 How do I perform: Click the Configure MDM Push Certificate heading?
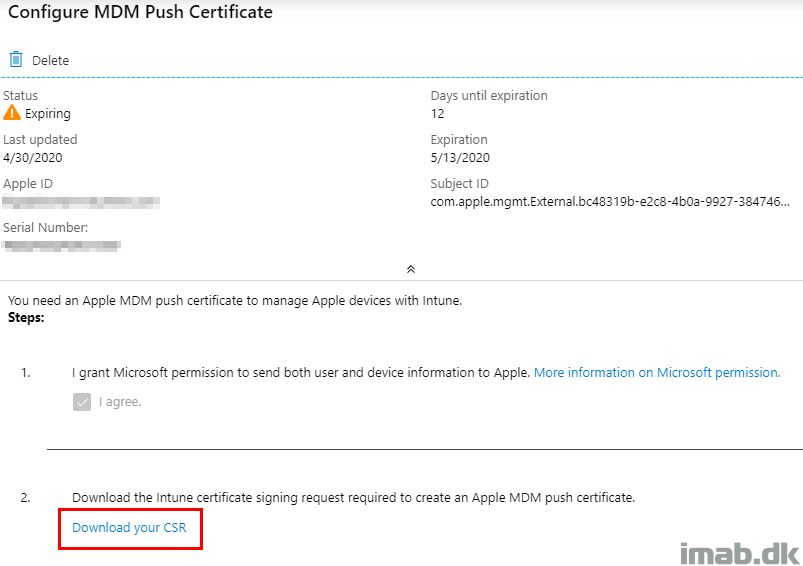140,13
